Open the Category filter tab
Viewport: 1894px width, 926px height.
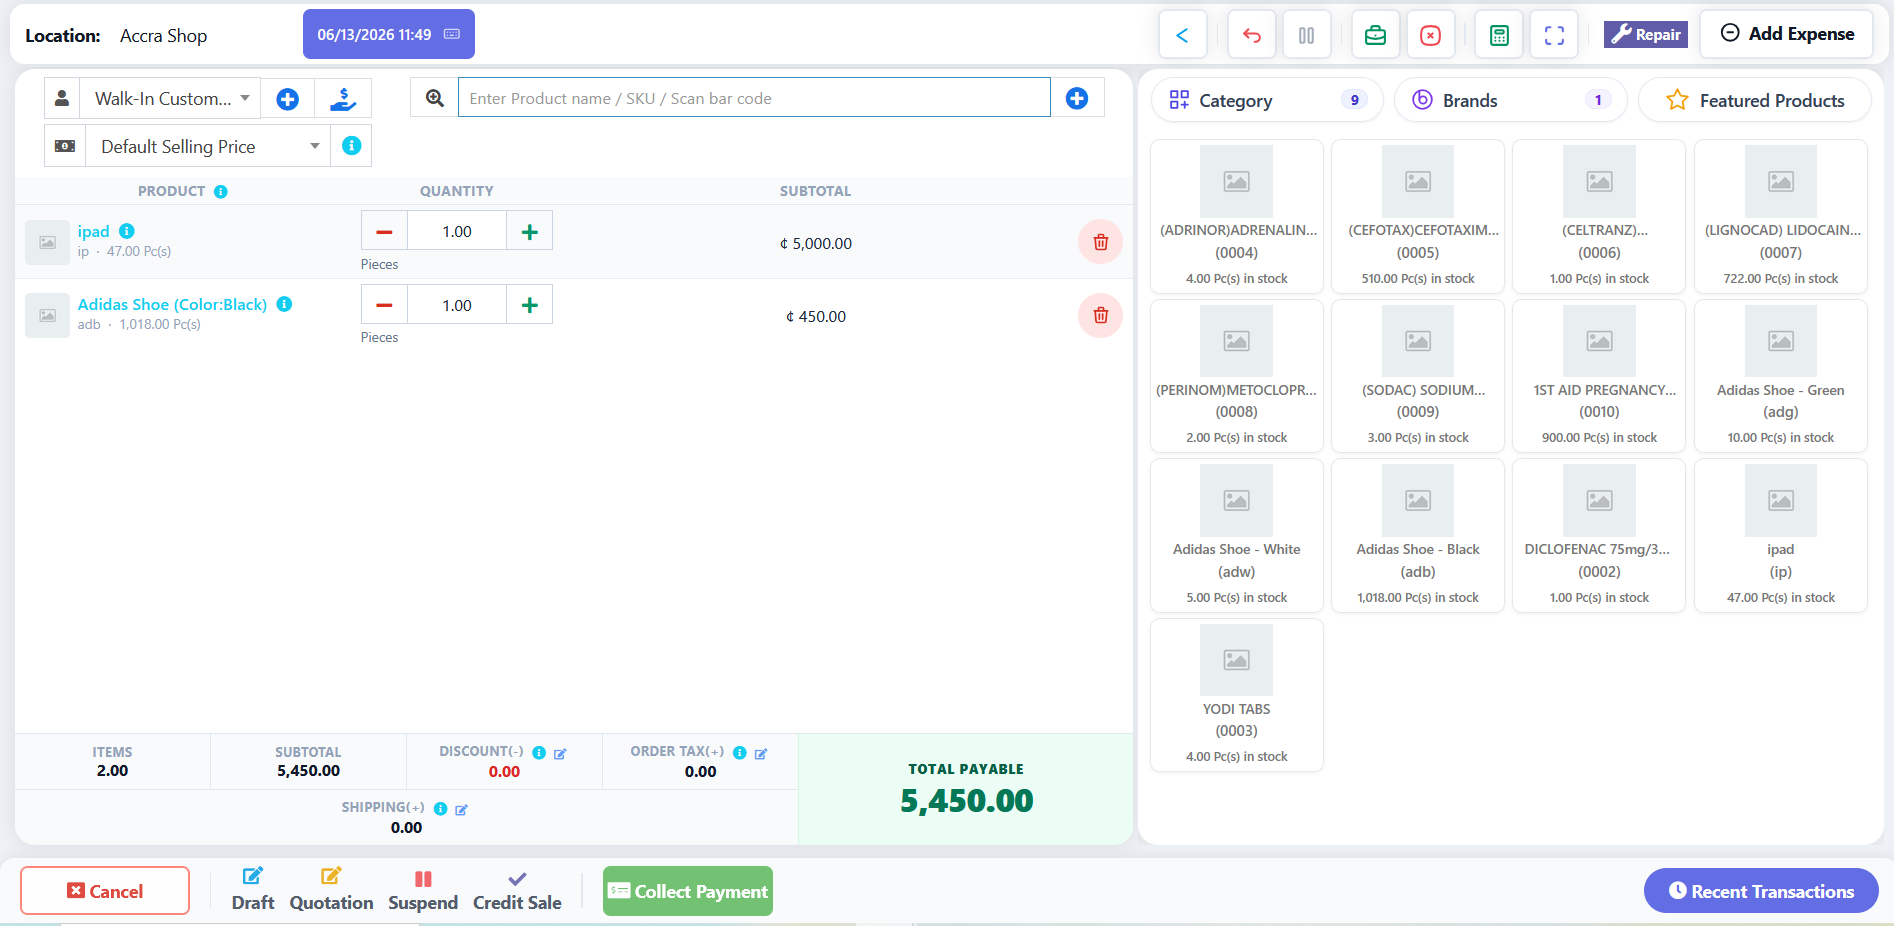(1267, 100)
